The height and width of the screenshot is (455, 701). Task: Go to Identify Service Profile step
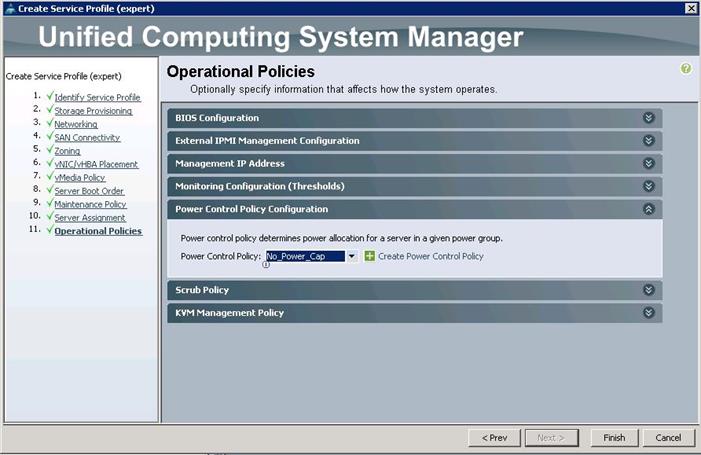97,97
